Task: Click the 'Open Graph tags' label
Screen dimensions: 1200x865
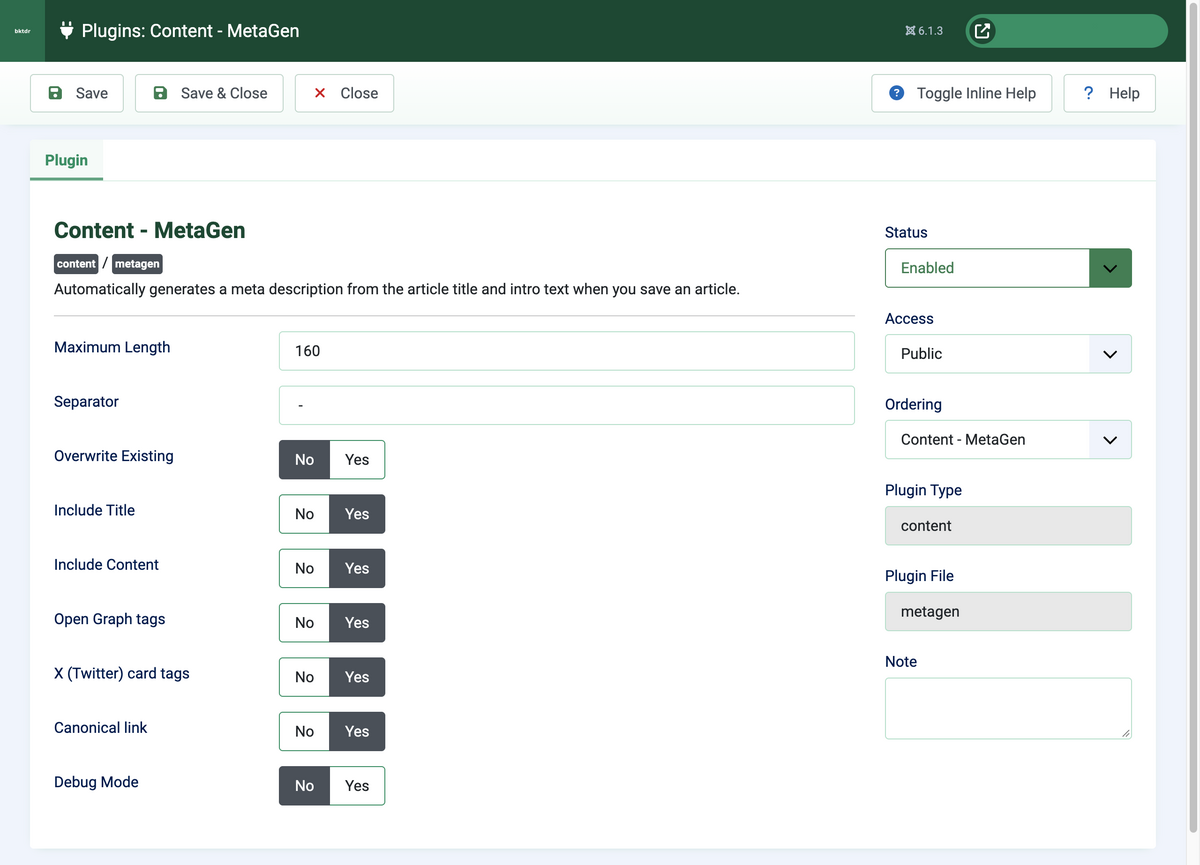Action: (110, 619)
